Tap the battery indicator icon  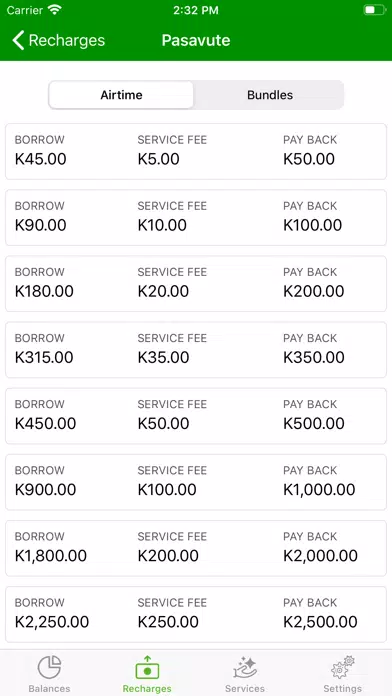click(x=375, y=10)
